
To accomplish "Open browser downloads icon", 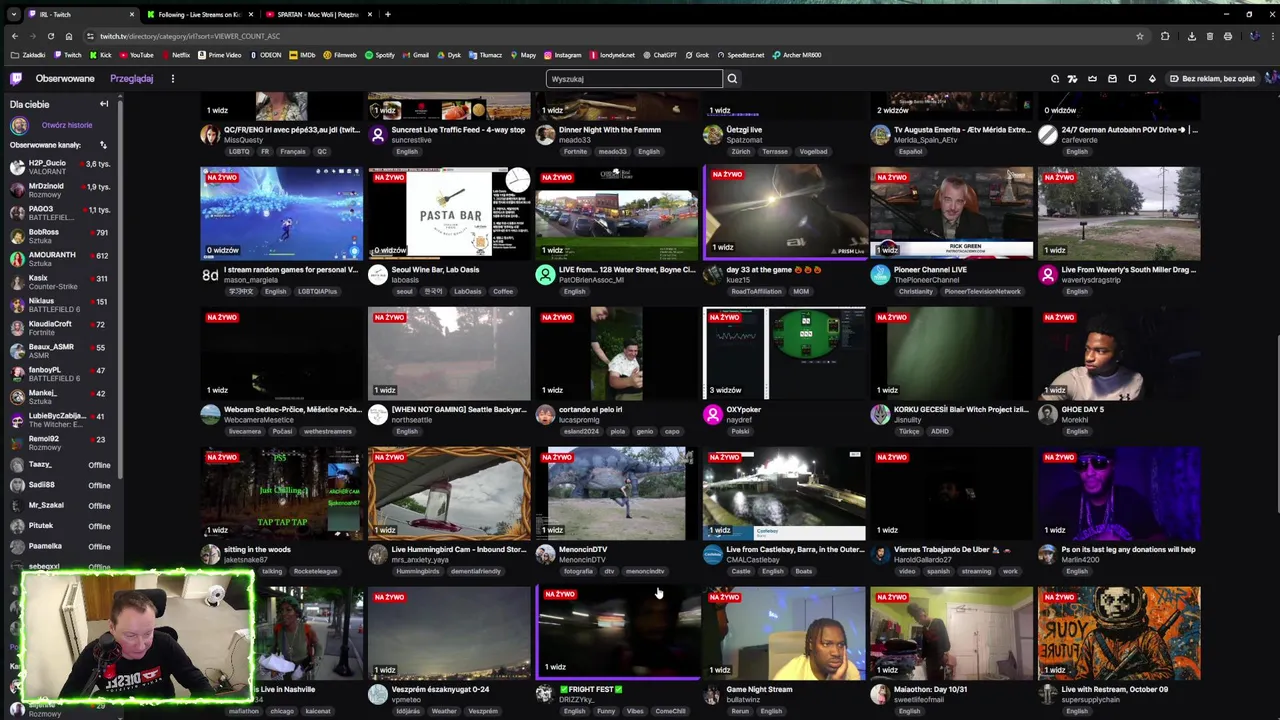I will (1191, 36).
